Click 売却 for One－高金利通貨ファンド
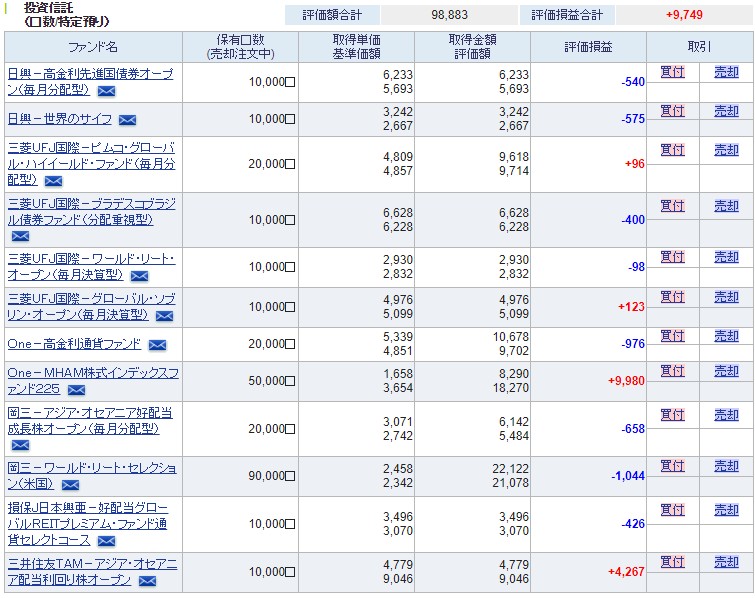755x598 pixels. (726, 336)
